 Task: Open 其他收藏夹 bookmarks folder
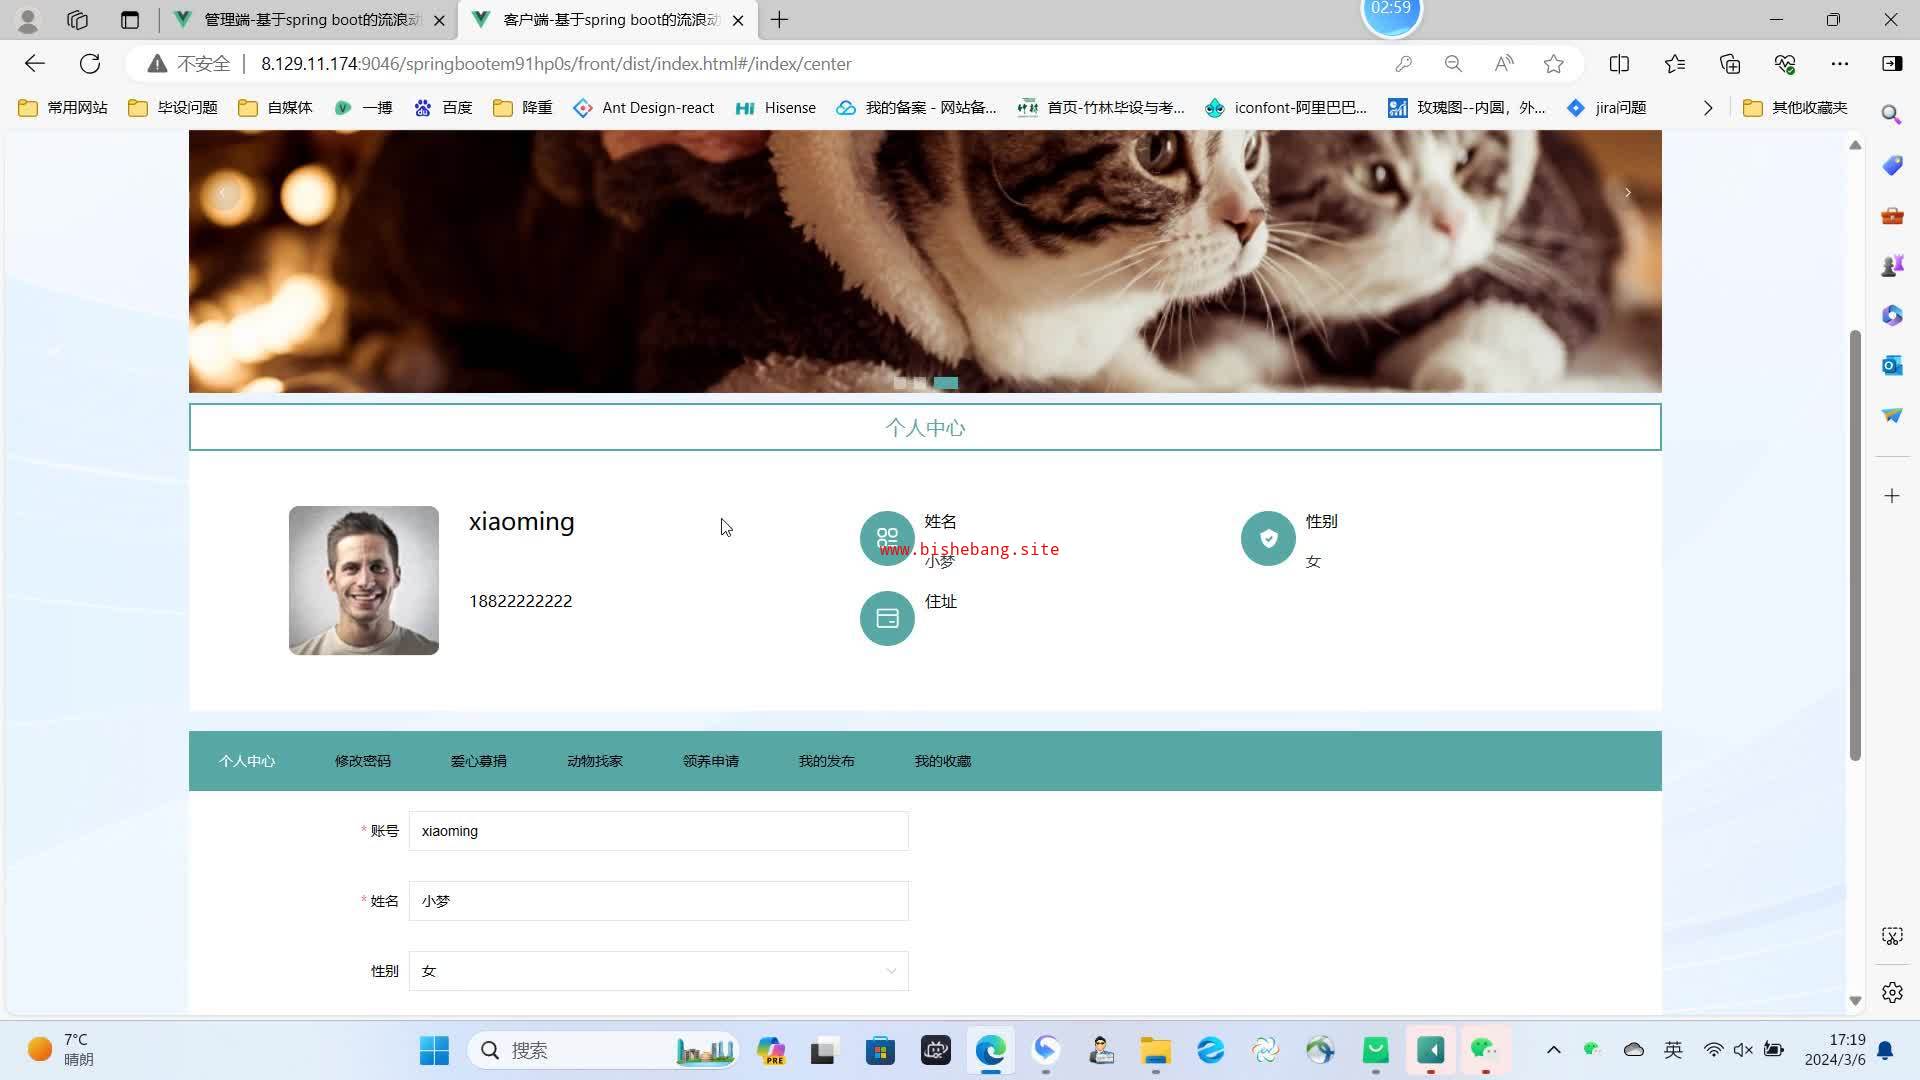(x=1795, y=108)
